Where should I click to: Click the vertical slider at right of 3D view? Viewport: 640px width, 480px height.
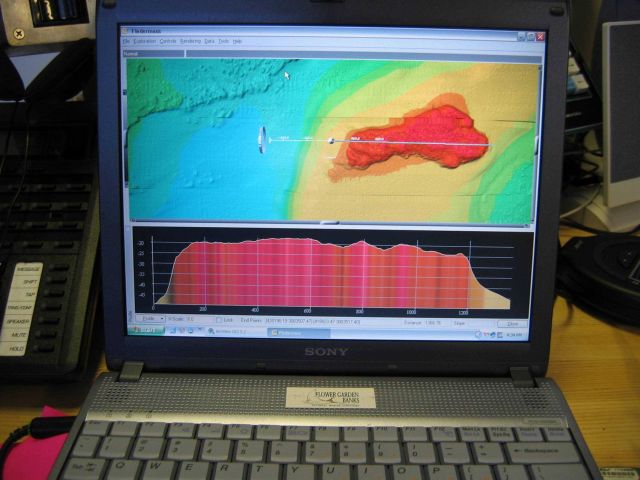(x=537, y=145)
